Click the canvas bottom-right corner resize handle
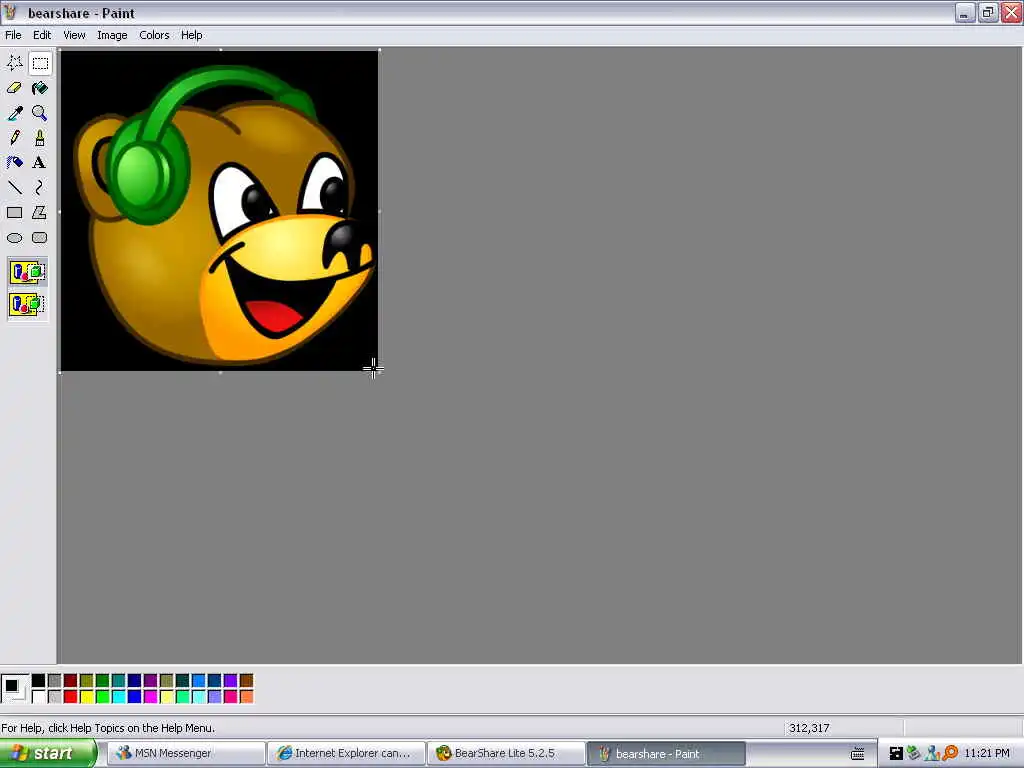This screenshot has height=768, width=1024. point(379,372)
